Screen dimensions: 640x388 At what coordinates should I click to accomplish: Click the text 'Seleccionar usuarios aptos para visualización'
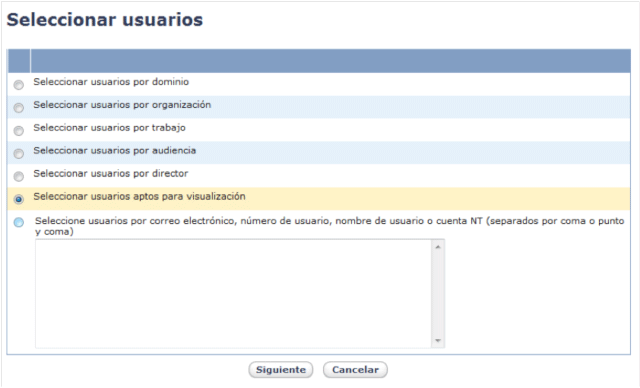[140, 197]
